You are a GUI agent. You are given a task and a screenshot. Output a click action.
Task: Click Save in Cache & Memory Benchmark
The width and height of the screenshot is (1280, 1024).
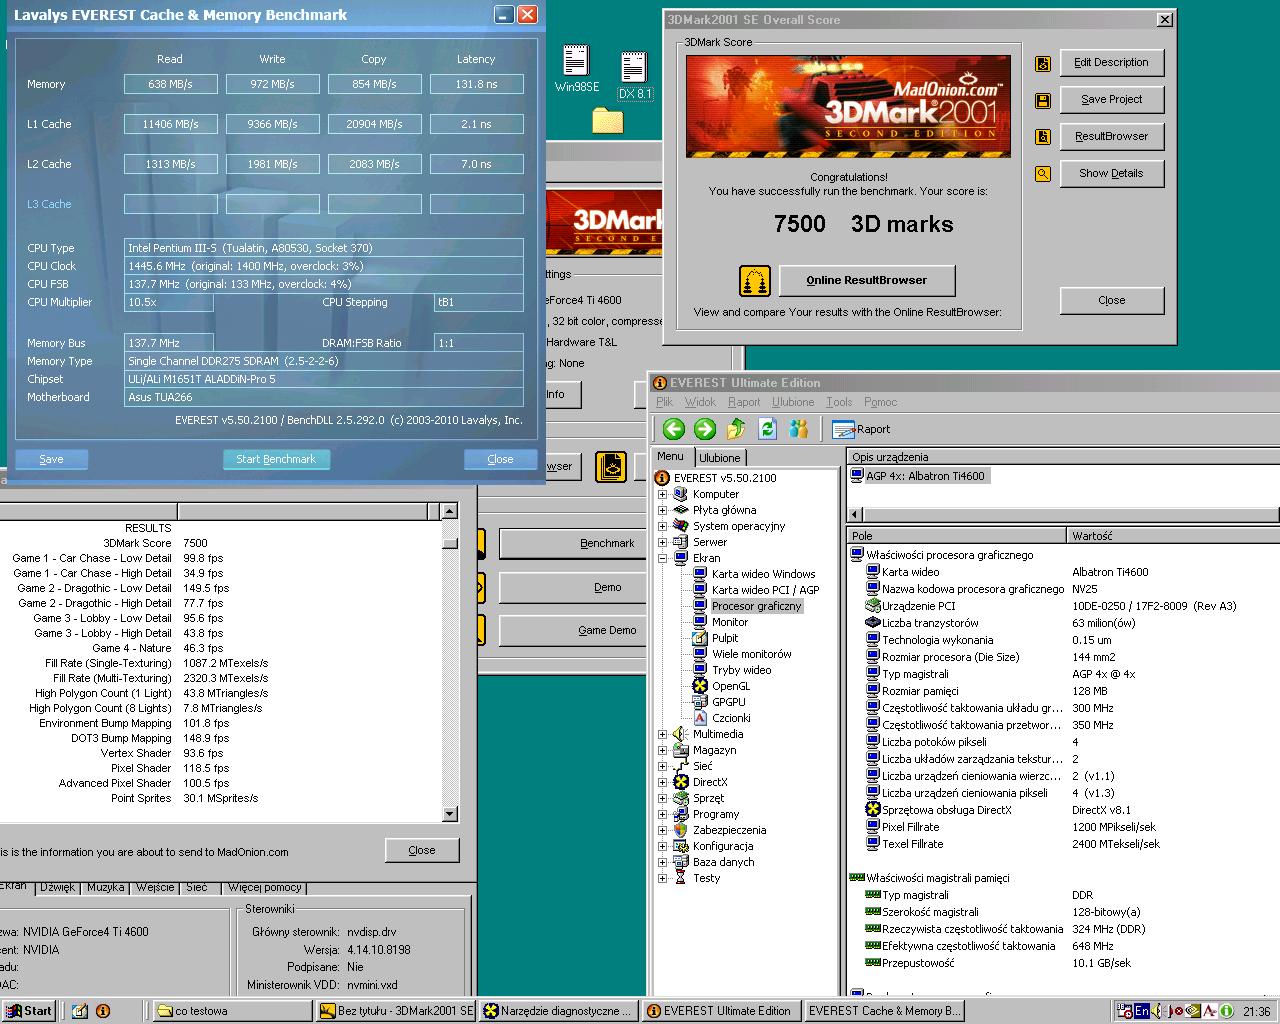click(51, 459)
